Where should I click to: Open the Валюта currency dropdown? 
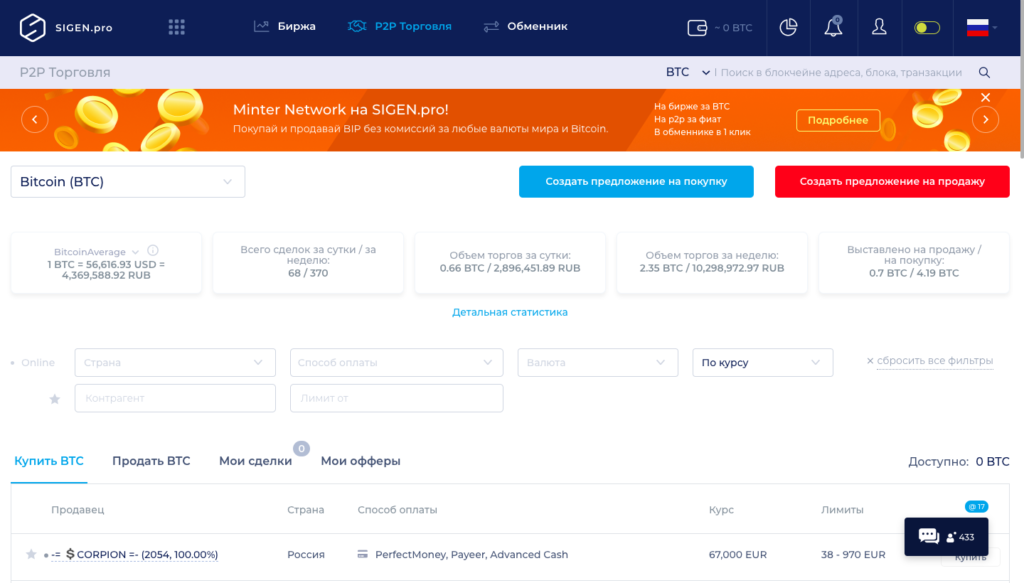[598, 362]
